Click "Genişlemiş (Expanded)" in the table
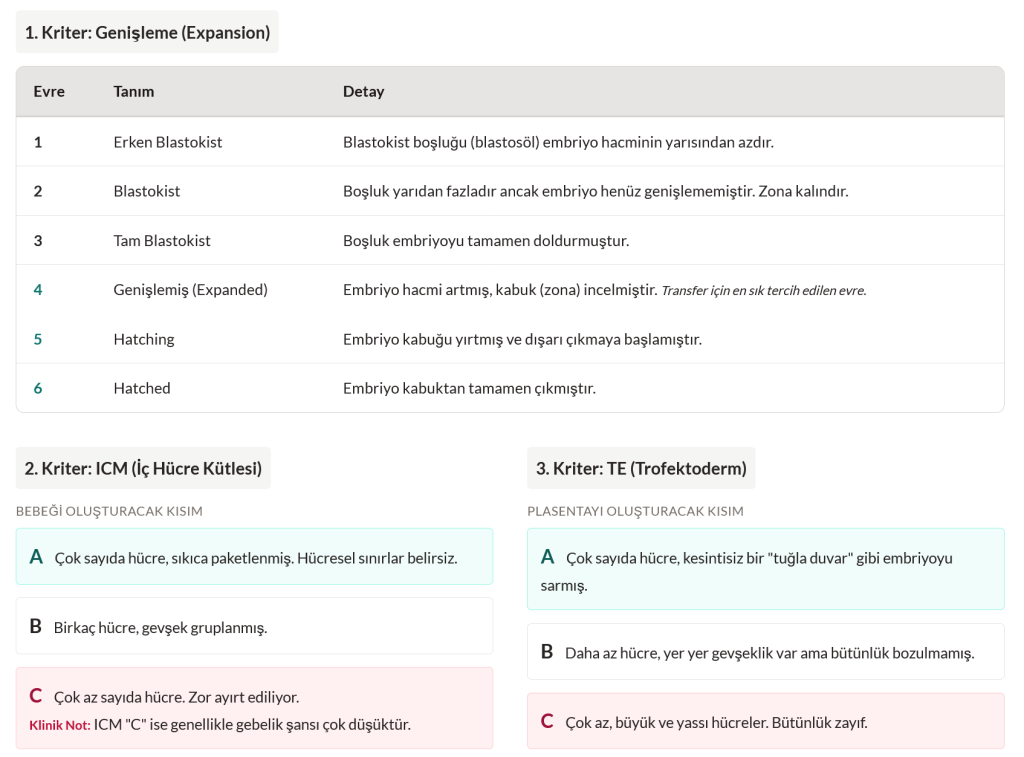Screen dimensions: 1024x757 tap(191, 290)
